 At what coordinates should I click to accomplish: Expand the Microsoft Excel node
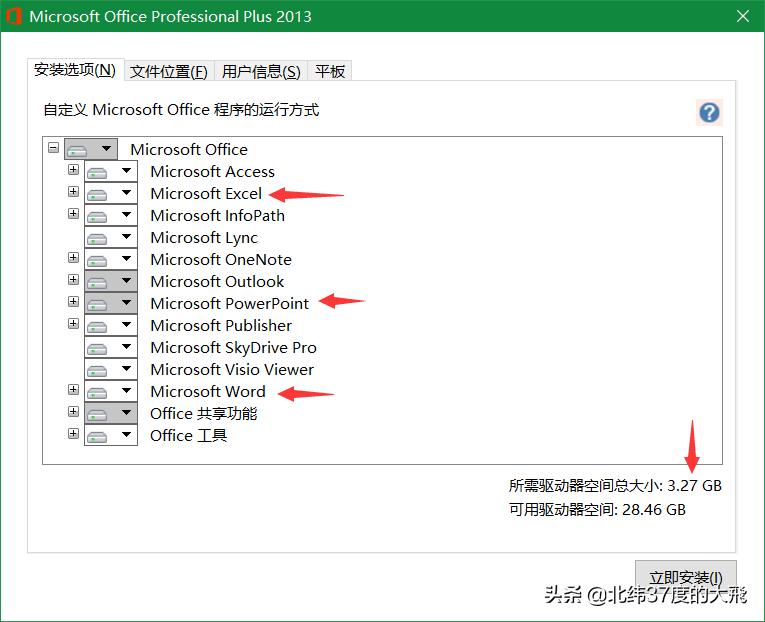73,191
